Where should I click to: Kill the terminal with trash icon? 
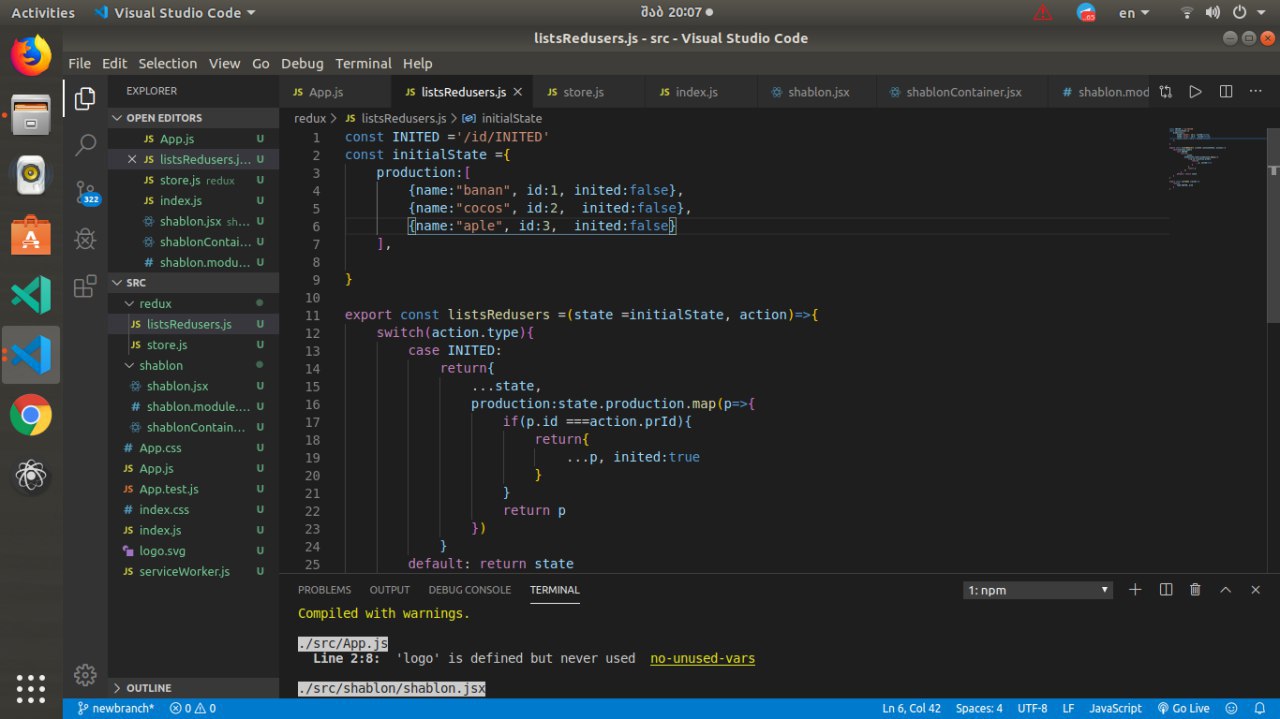pos(1195,590)
